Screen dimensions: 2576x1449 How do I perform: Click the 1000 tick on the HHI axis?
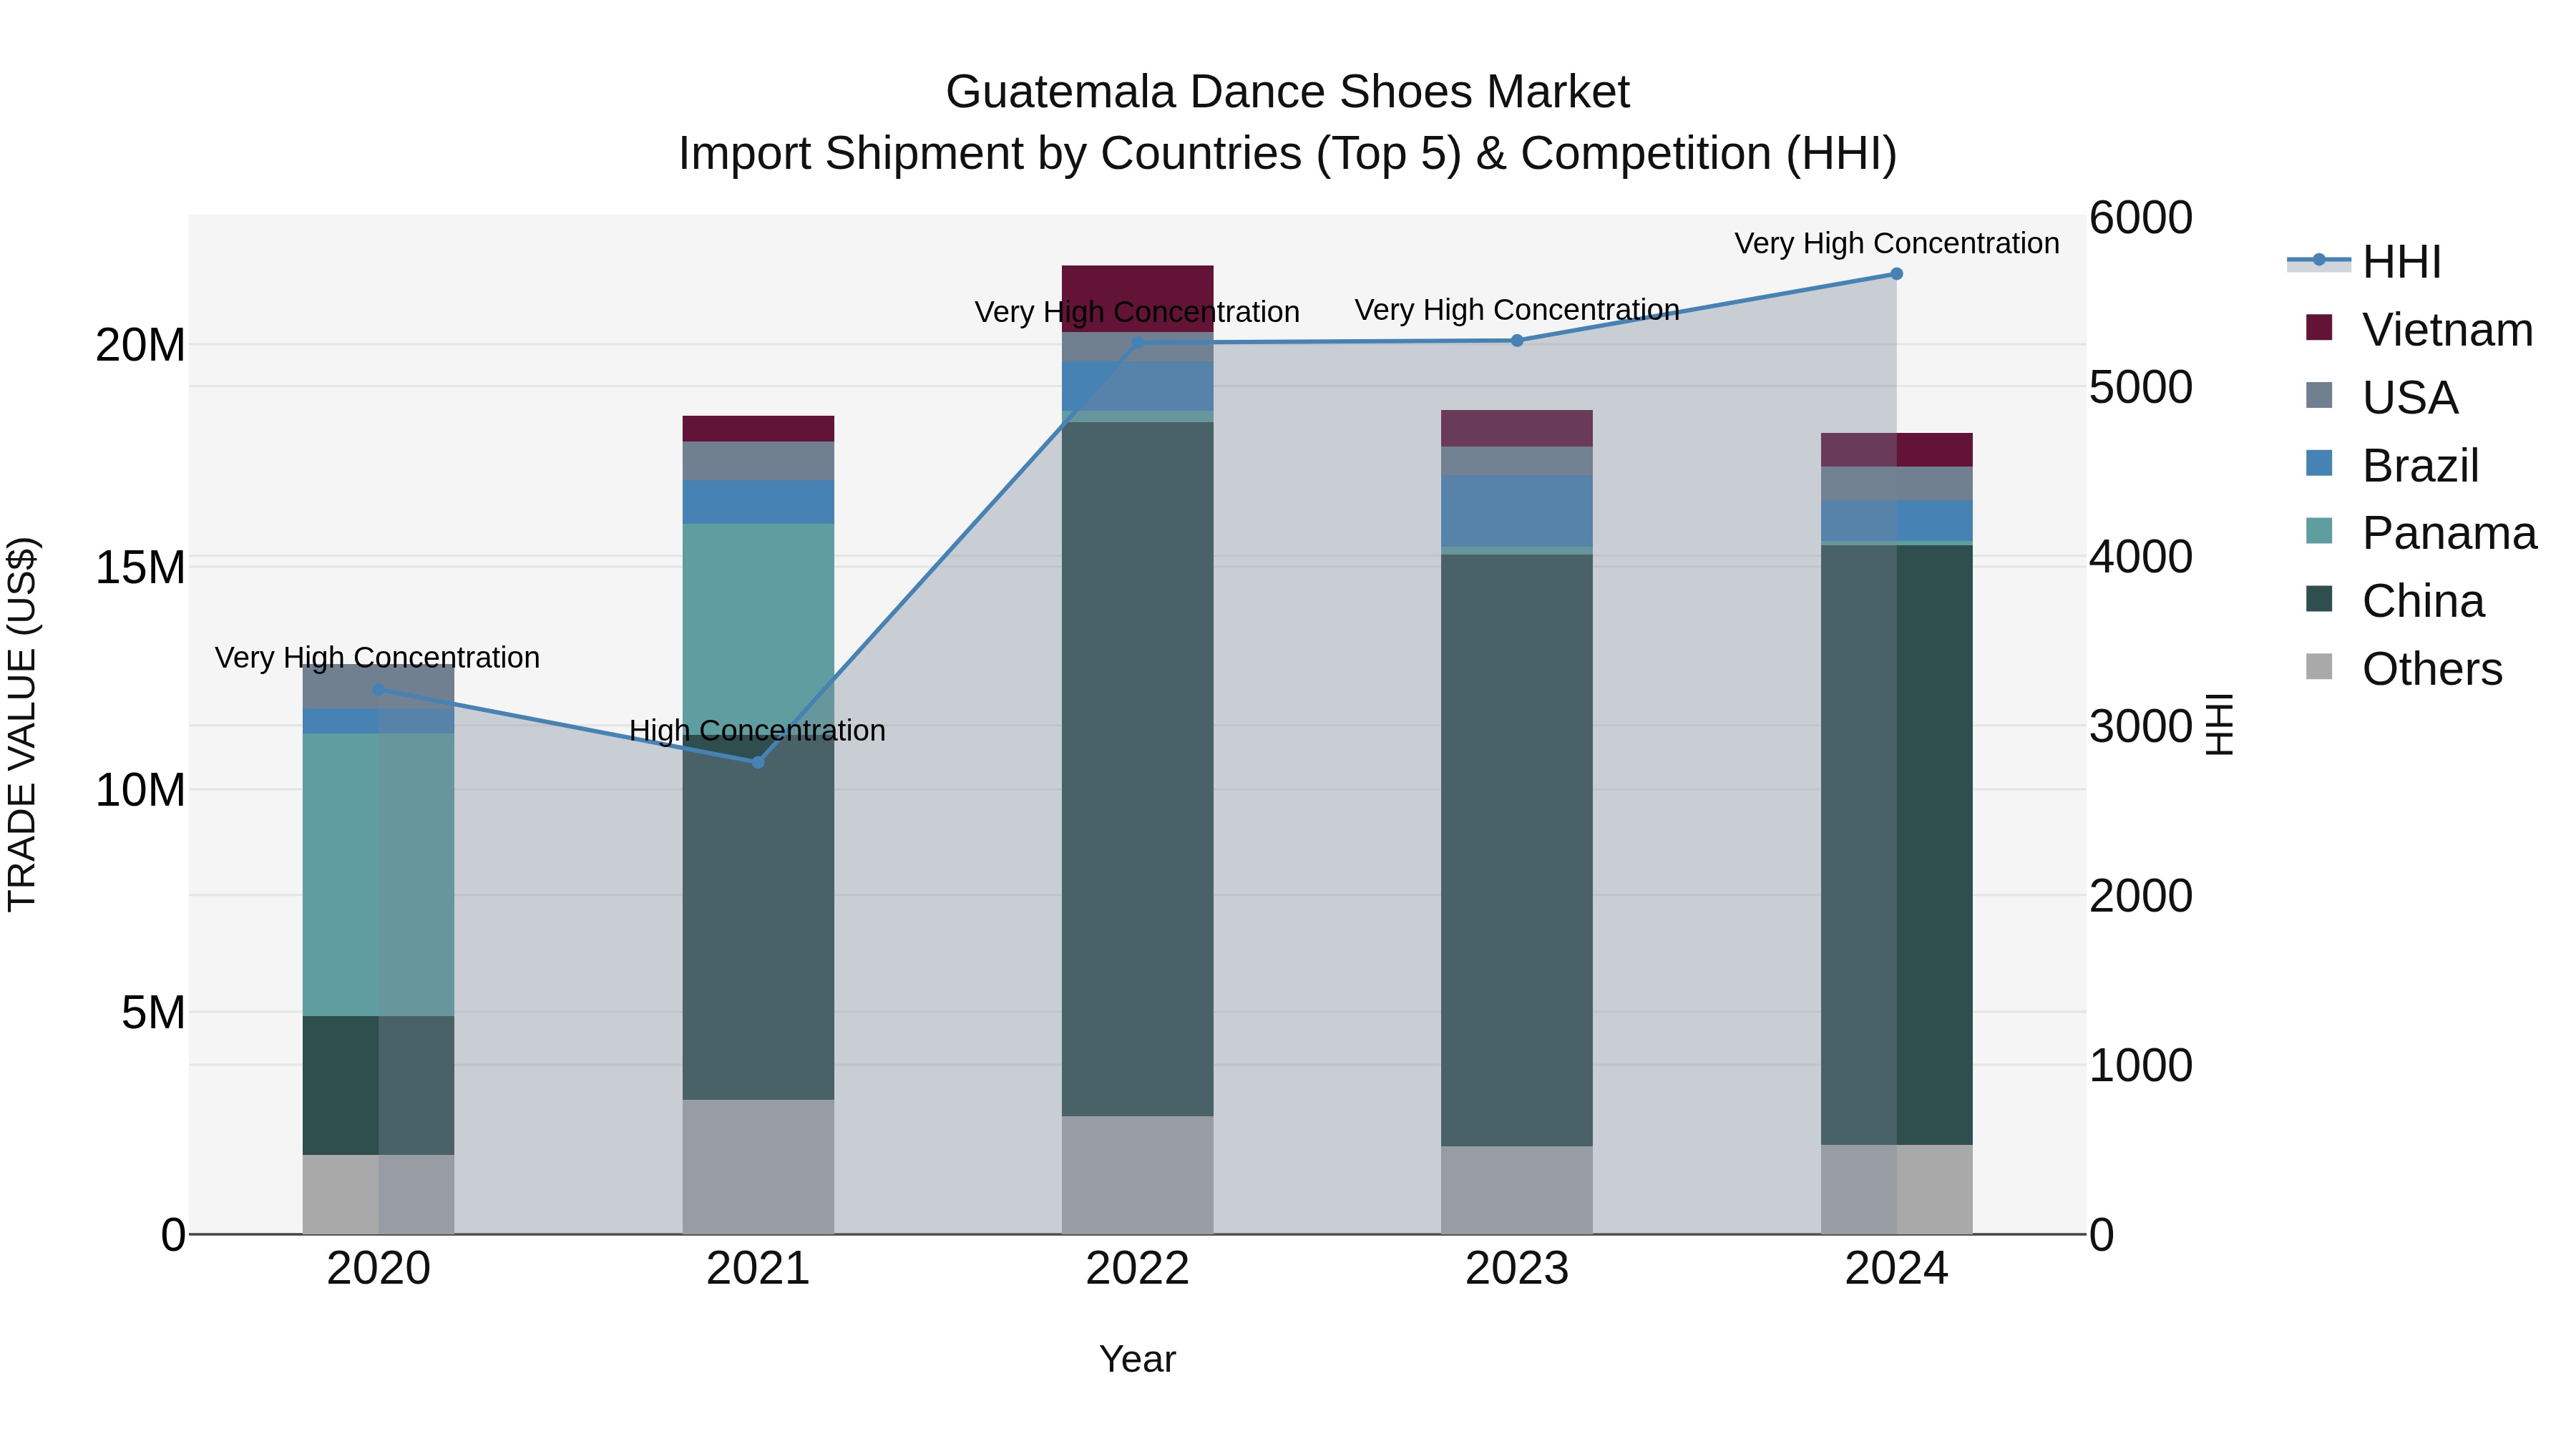coord(2141,1065)
